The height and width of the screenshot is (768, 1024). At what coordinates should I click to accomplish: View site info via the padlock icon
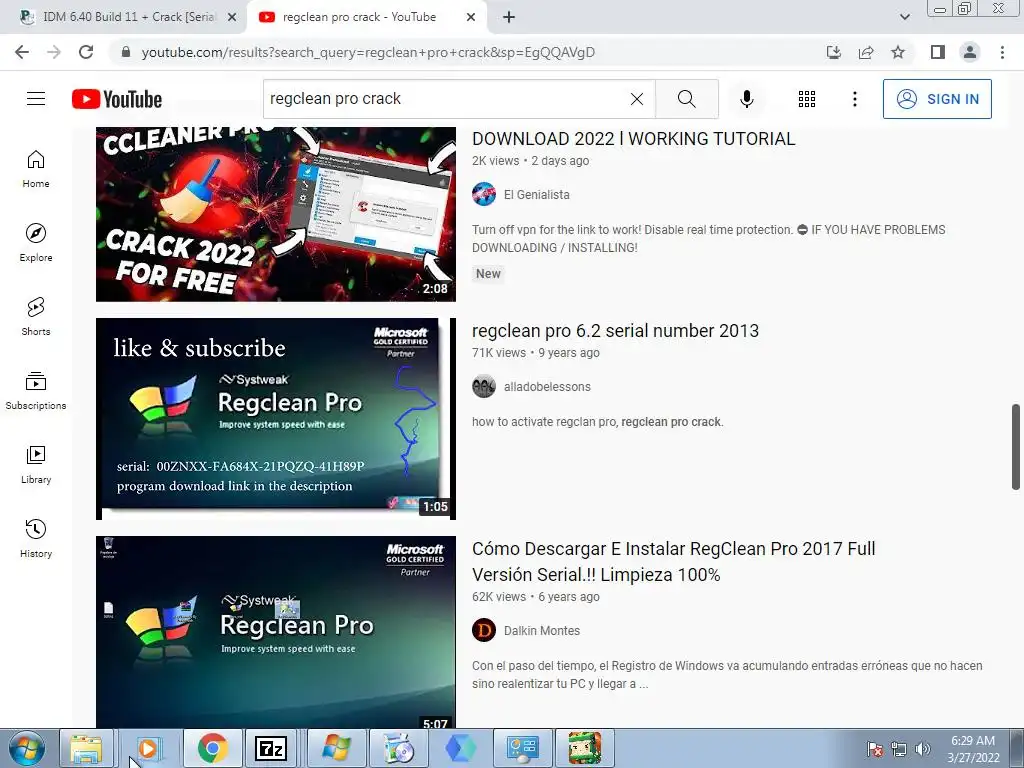pyautogui.click(x=126, y=52)
